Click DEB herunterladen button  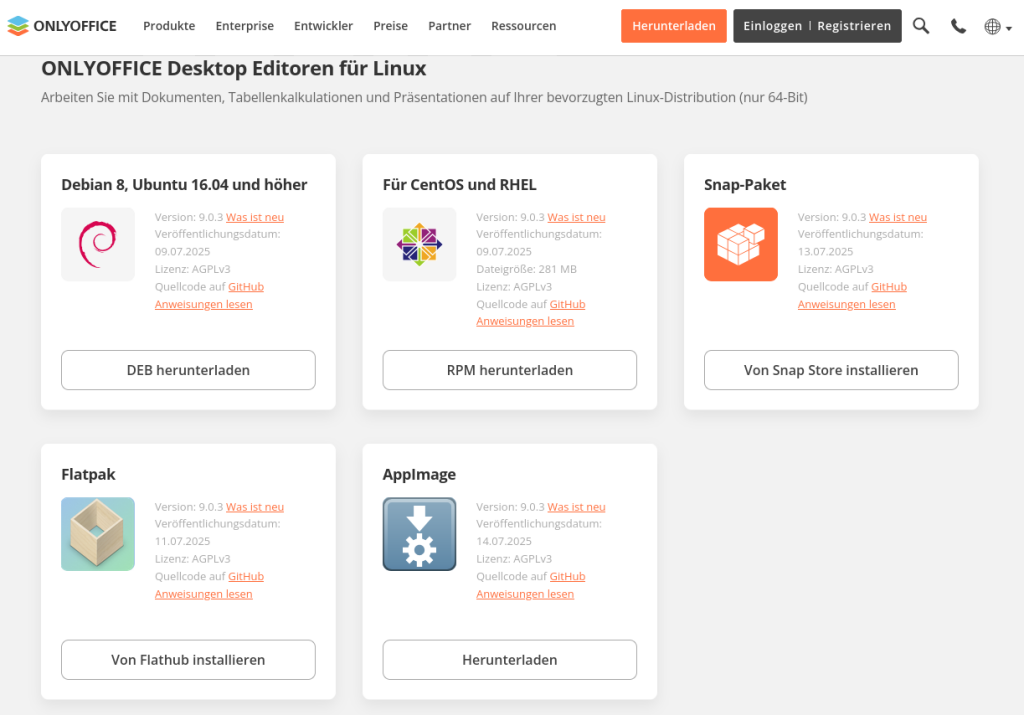(188, 370)
